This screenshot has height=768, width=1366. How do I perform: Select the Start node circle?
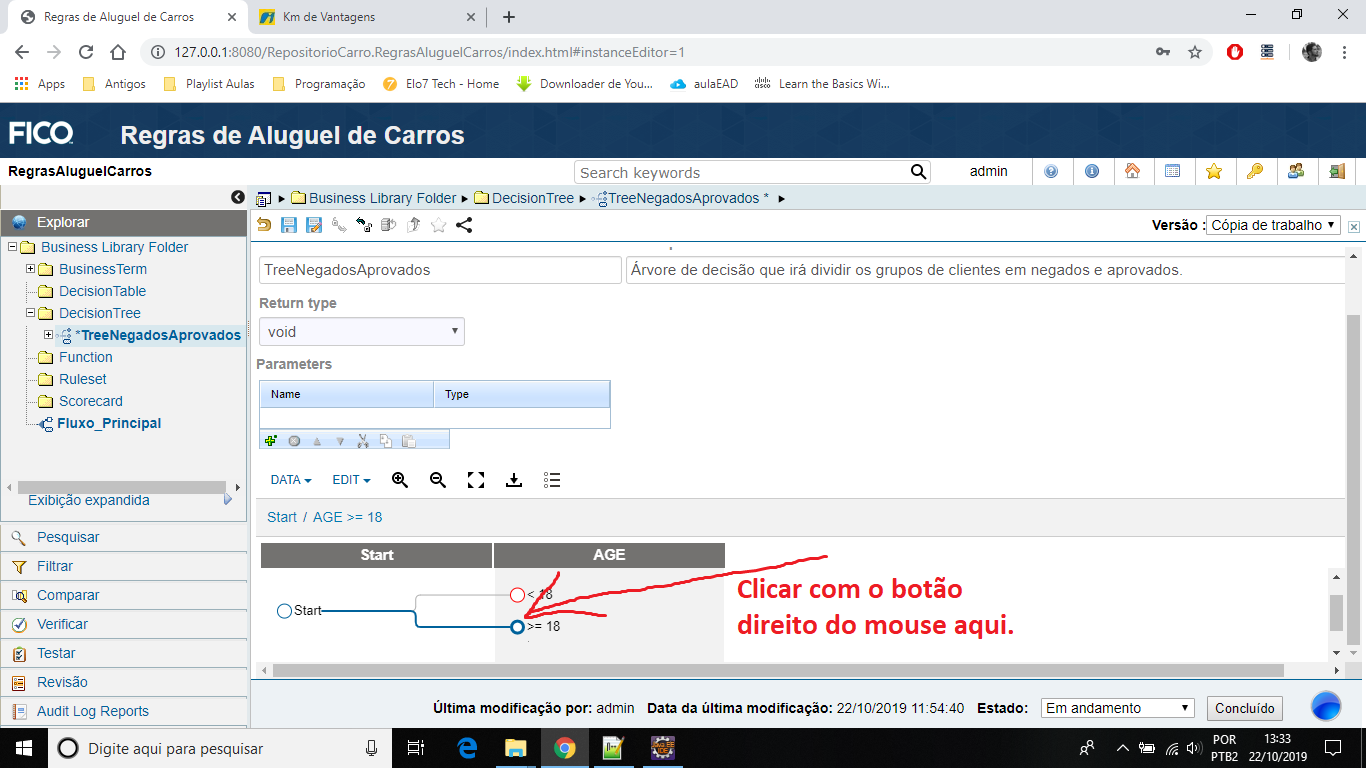284,610
